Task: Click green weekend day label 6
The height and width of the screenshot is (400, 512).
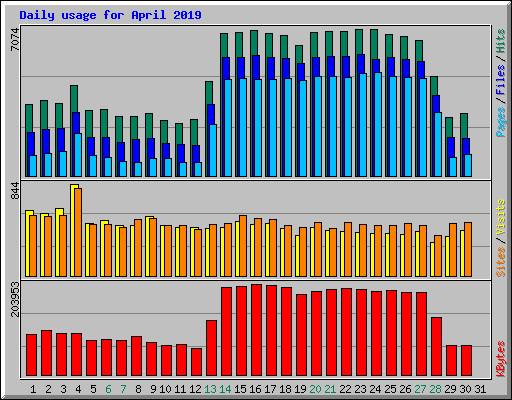Action: pos(108,389)
